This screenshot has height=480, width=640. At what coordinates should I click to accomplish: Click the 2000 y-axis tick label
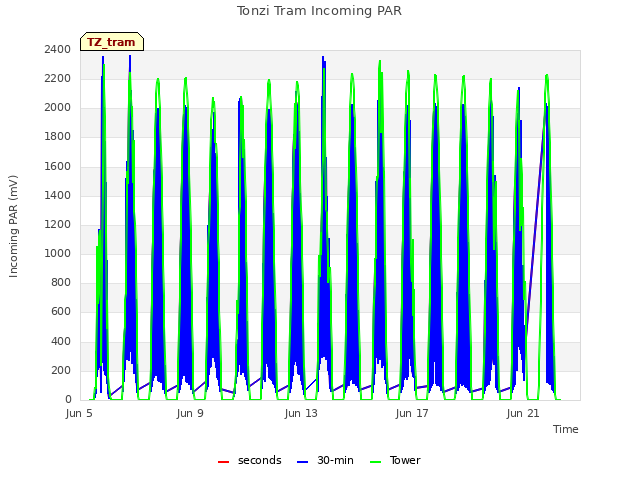coord(58,108)
